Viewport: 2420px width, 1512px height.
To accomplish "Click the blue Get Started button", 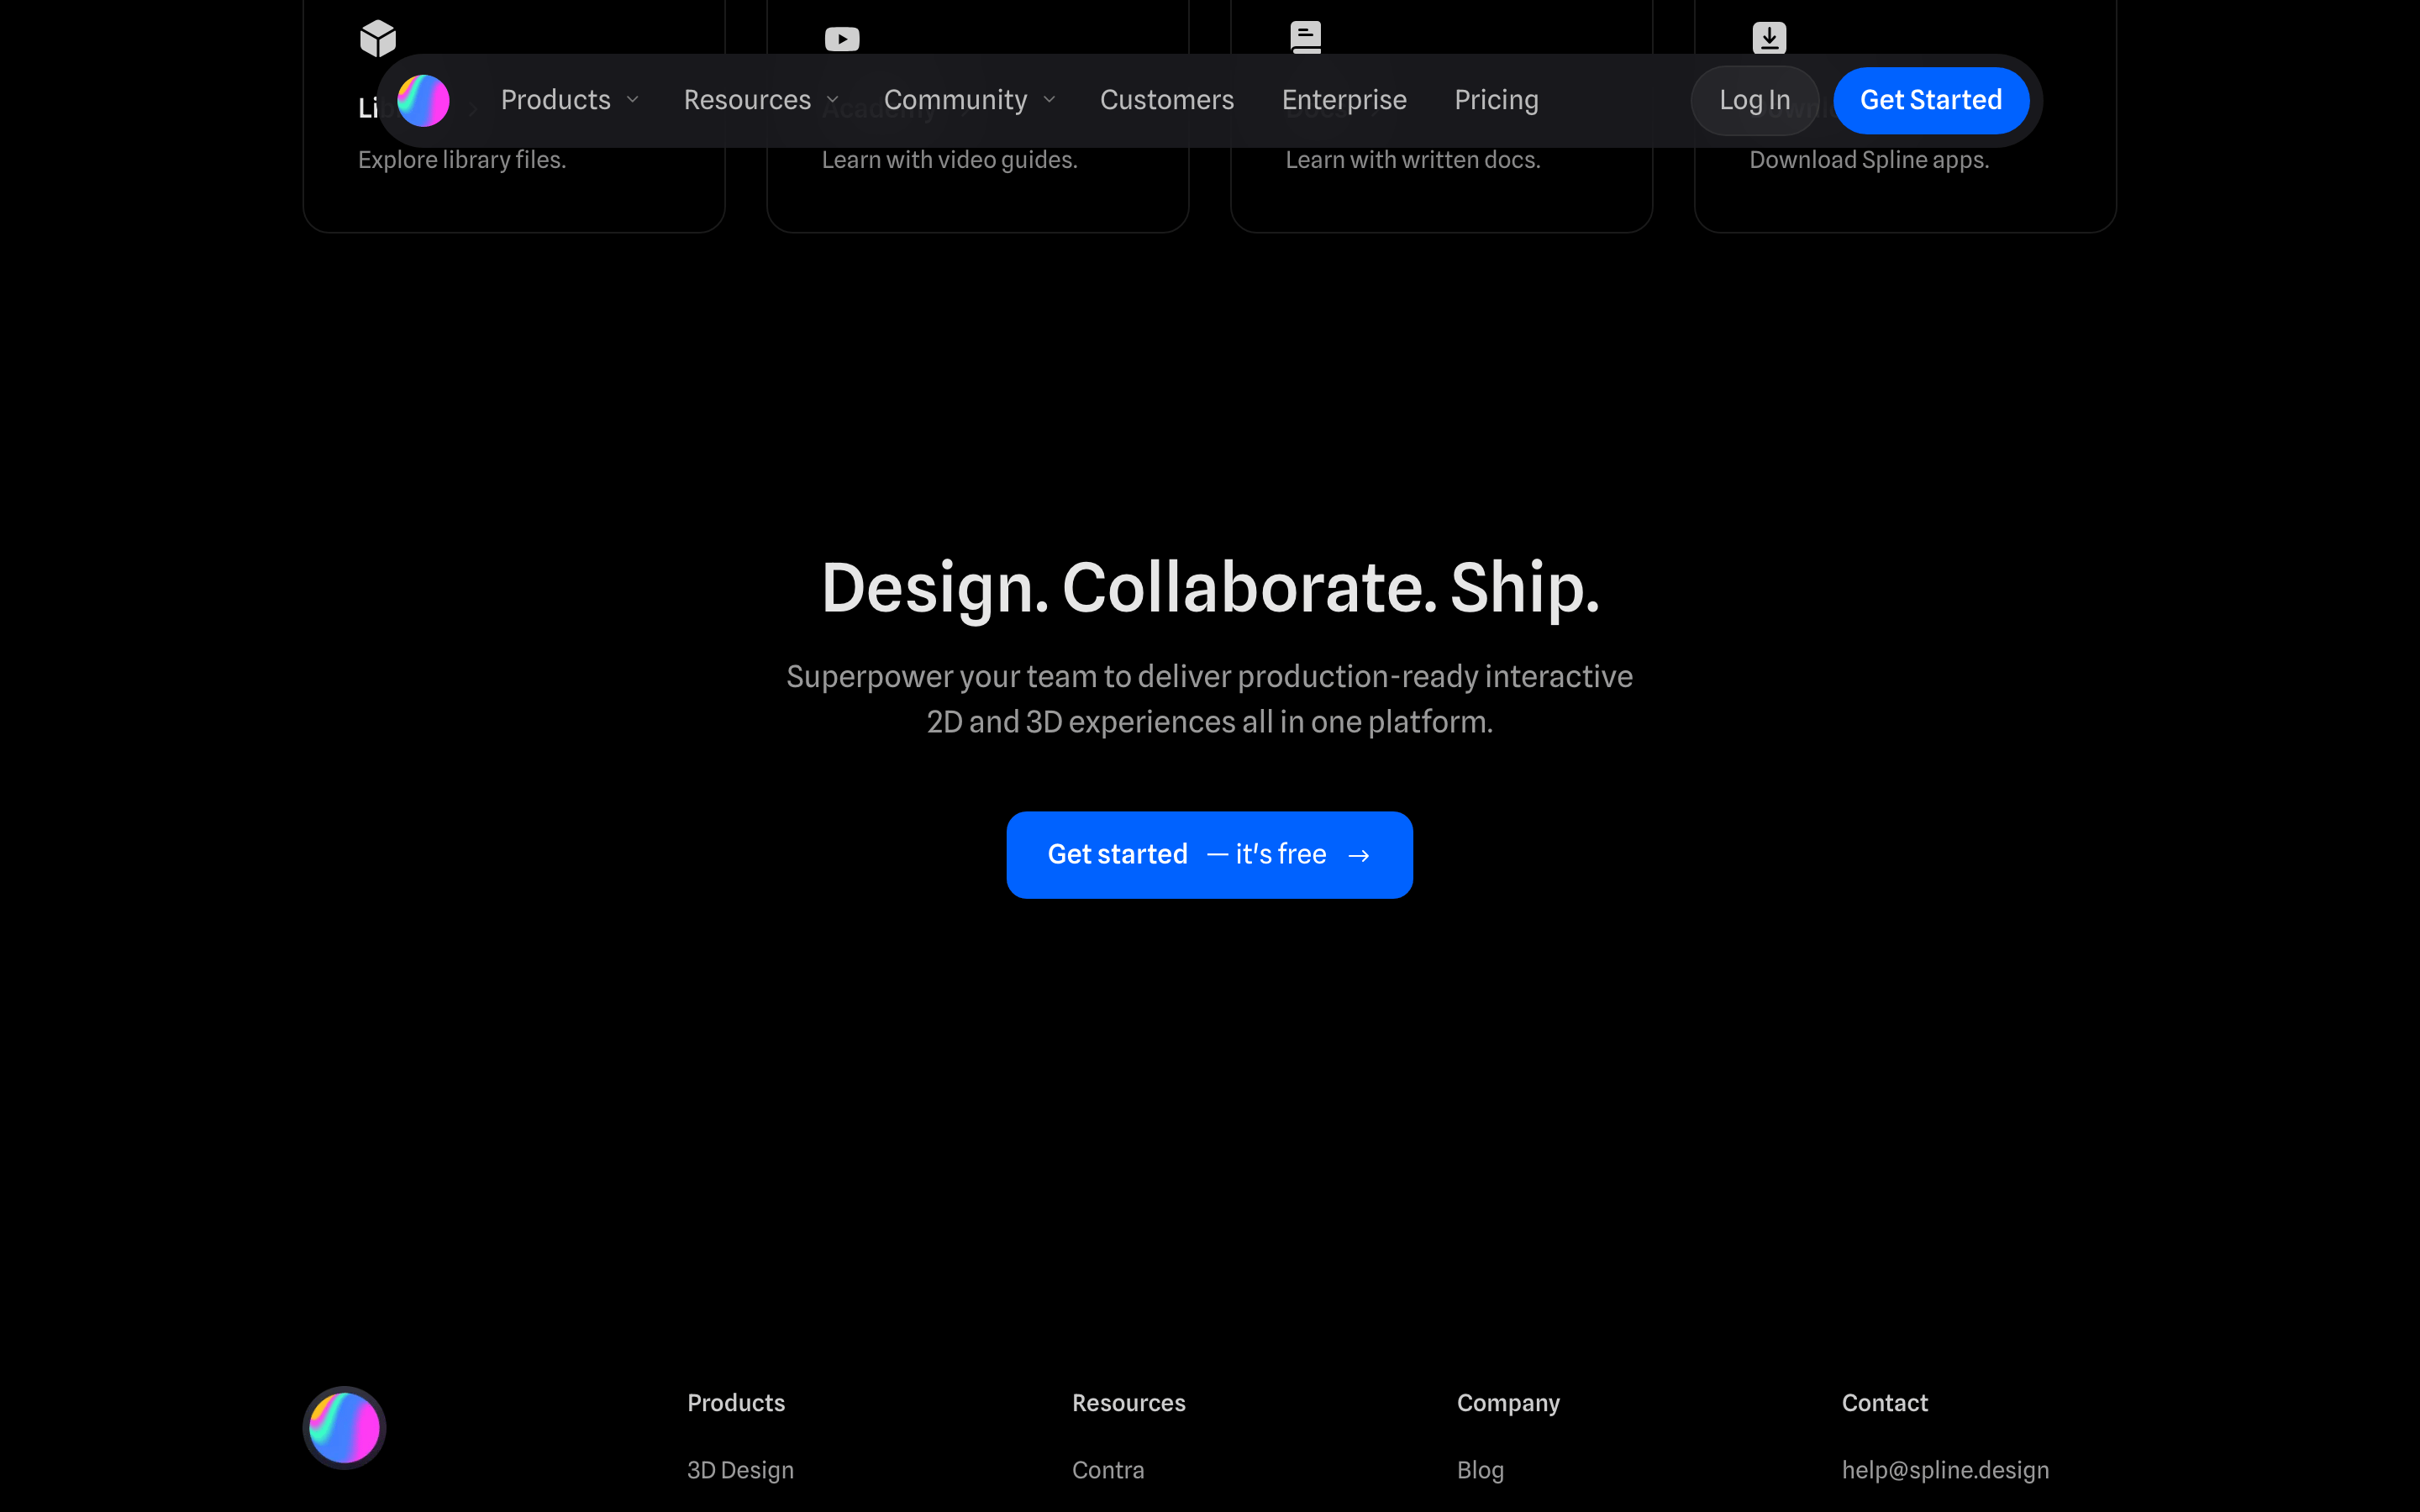I will (1931, 100).
